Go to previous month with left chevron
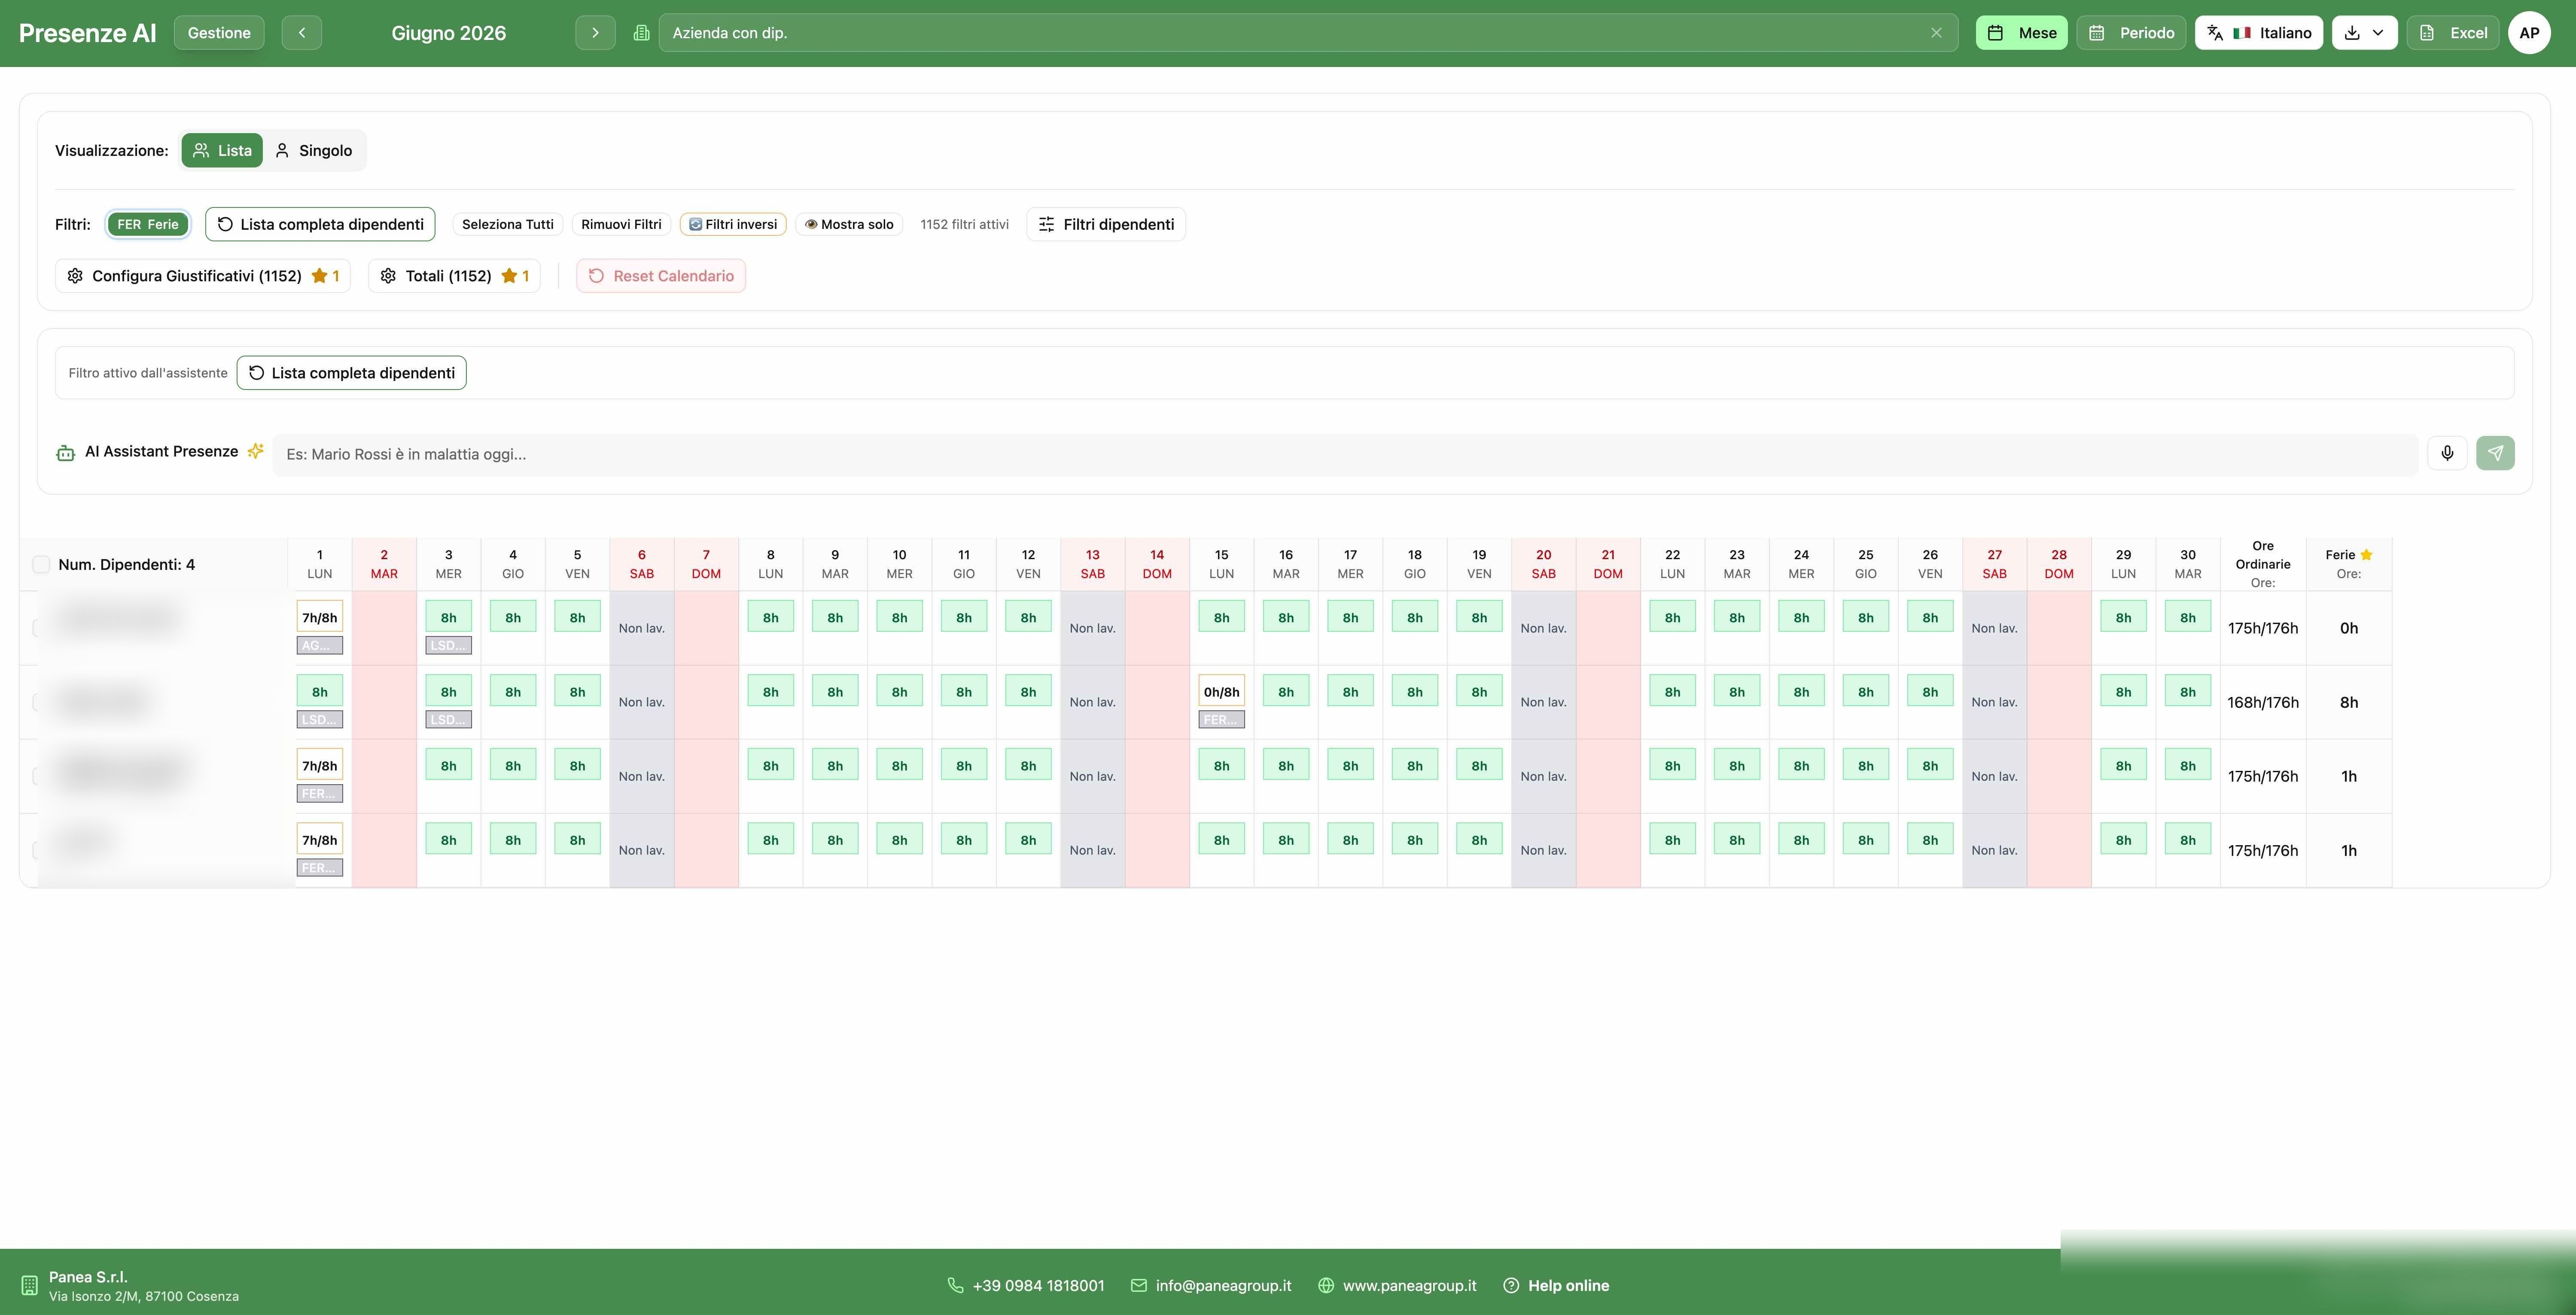This screenshot has height=1315, width=2576. point(301,33)
